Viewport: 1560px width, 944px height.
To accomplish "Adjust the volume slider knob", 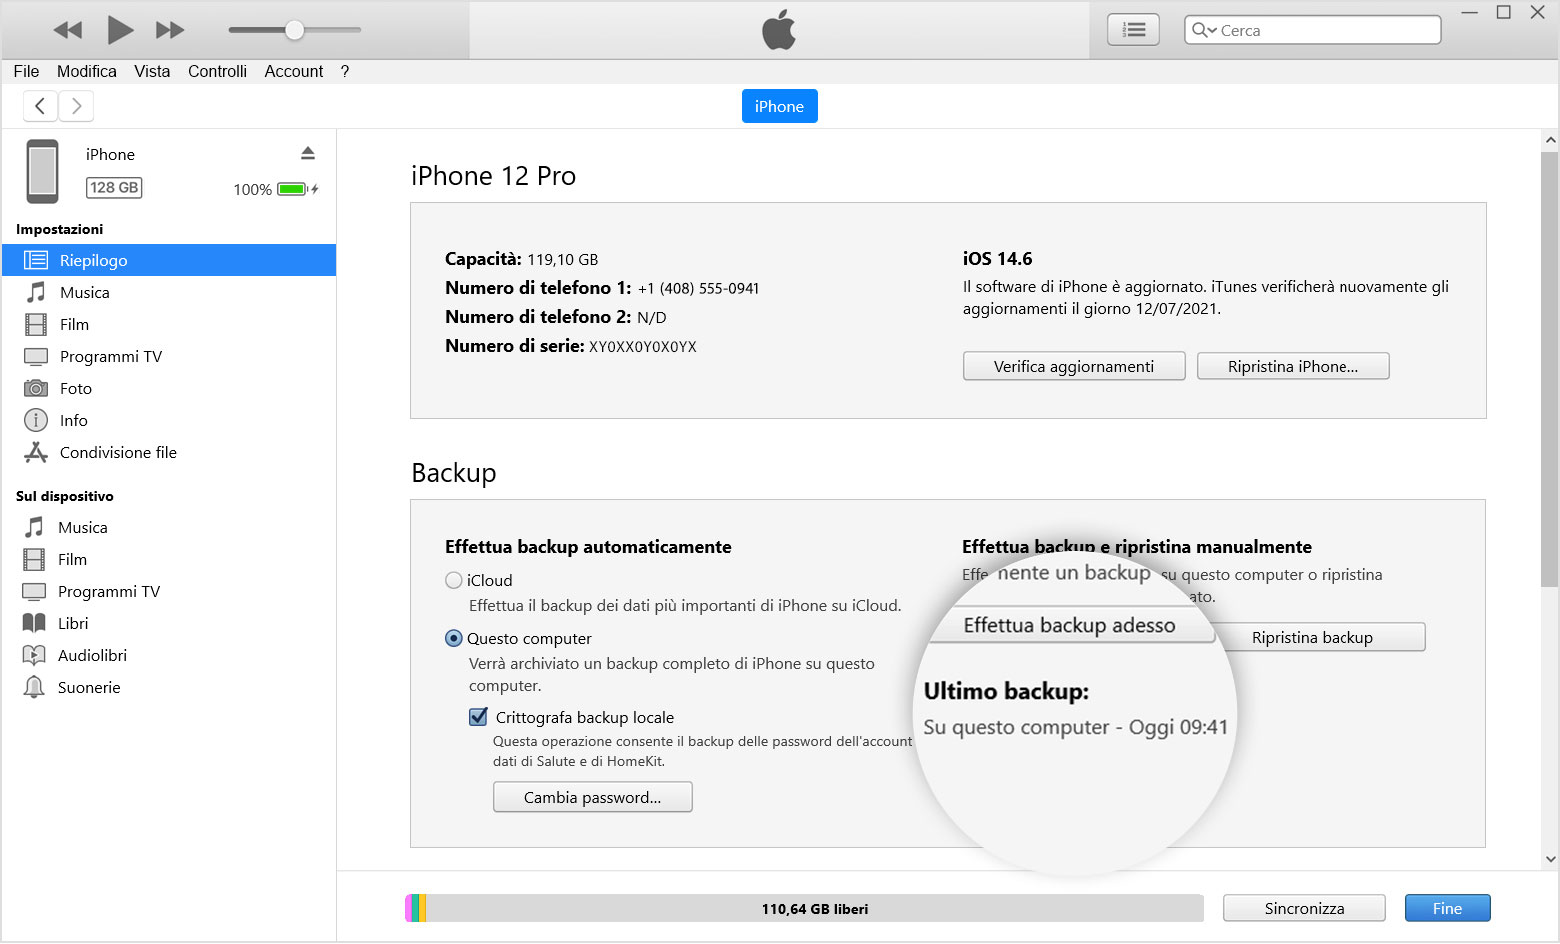I will click(x=294, y=30).
